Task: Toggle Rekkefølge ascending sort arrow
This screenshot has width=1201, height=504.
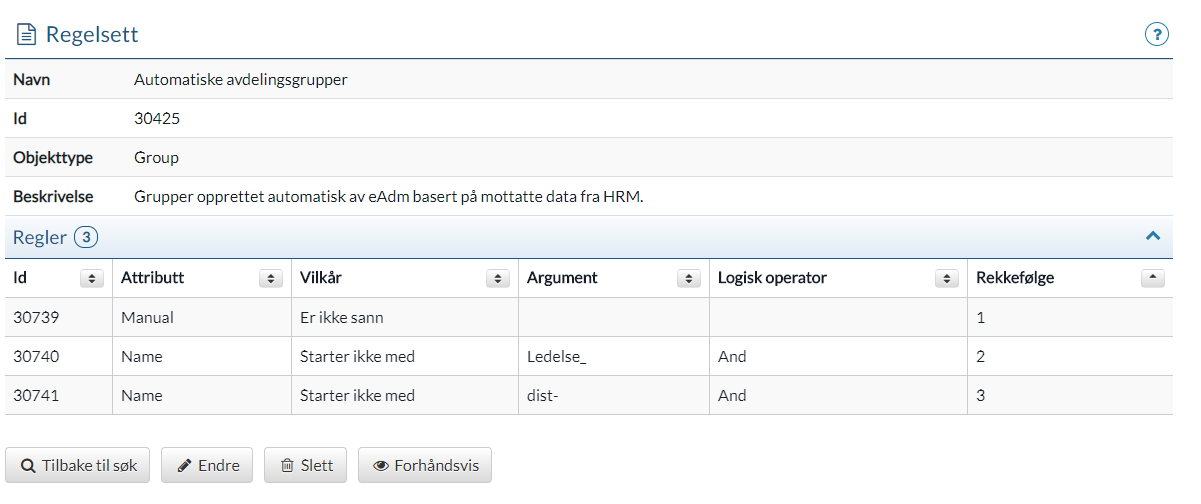Action: pos(1152,279)
